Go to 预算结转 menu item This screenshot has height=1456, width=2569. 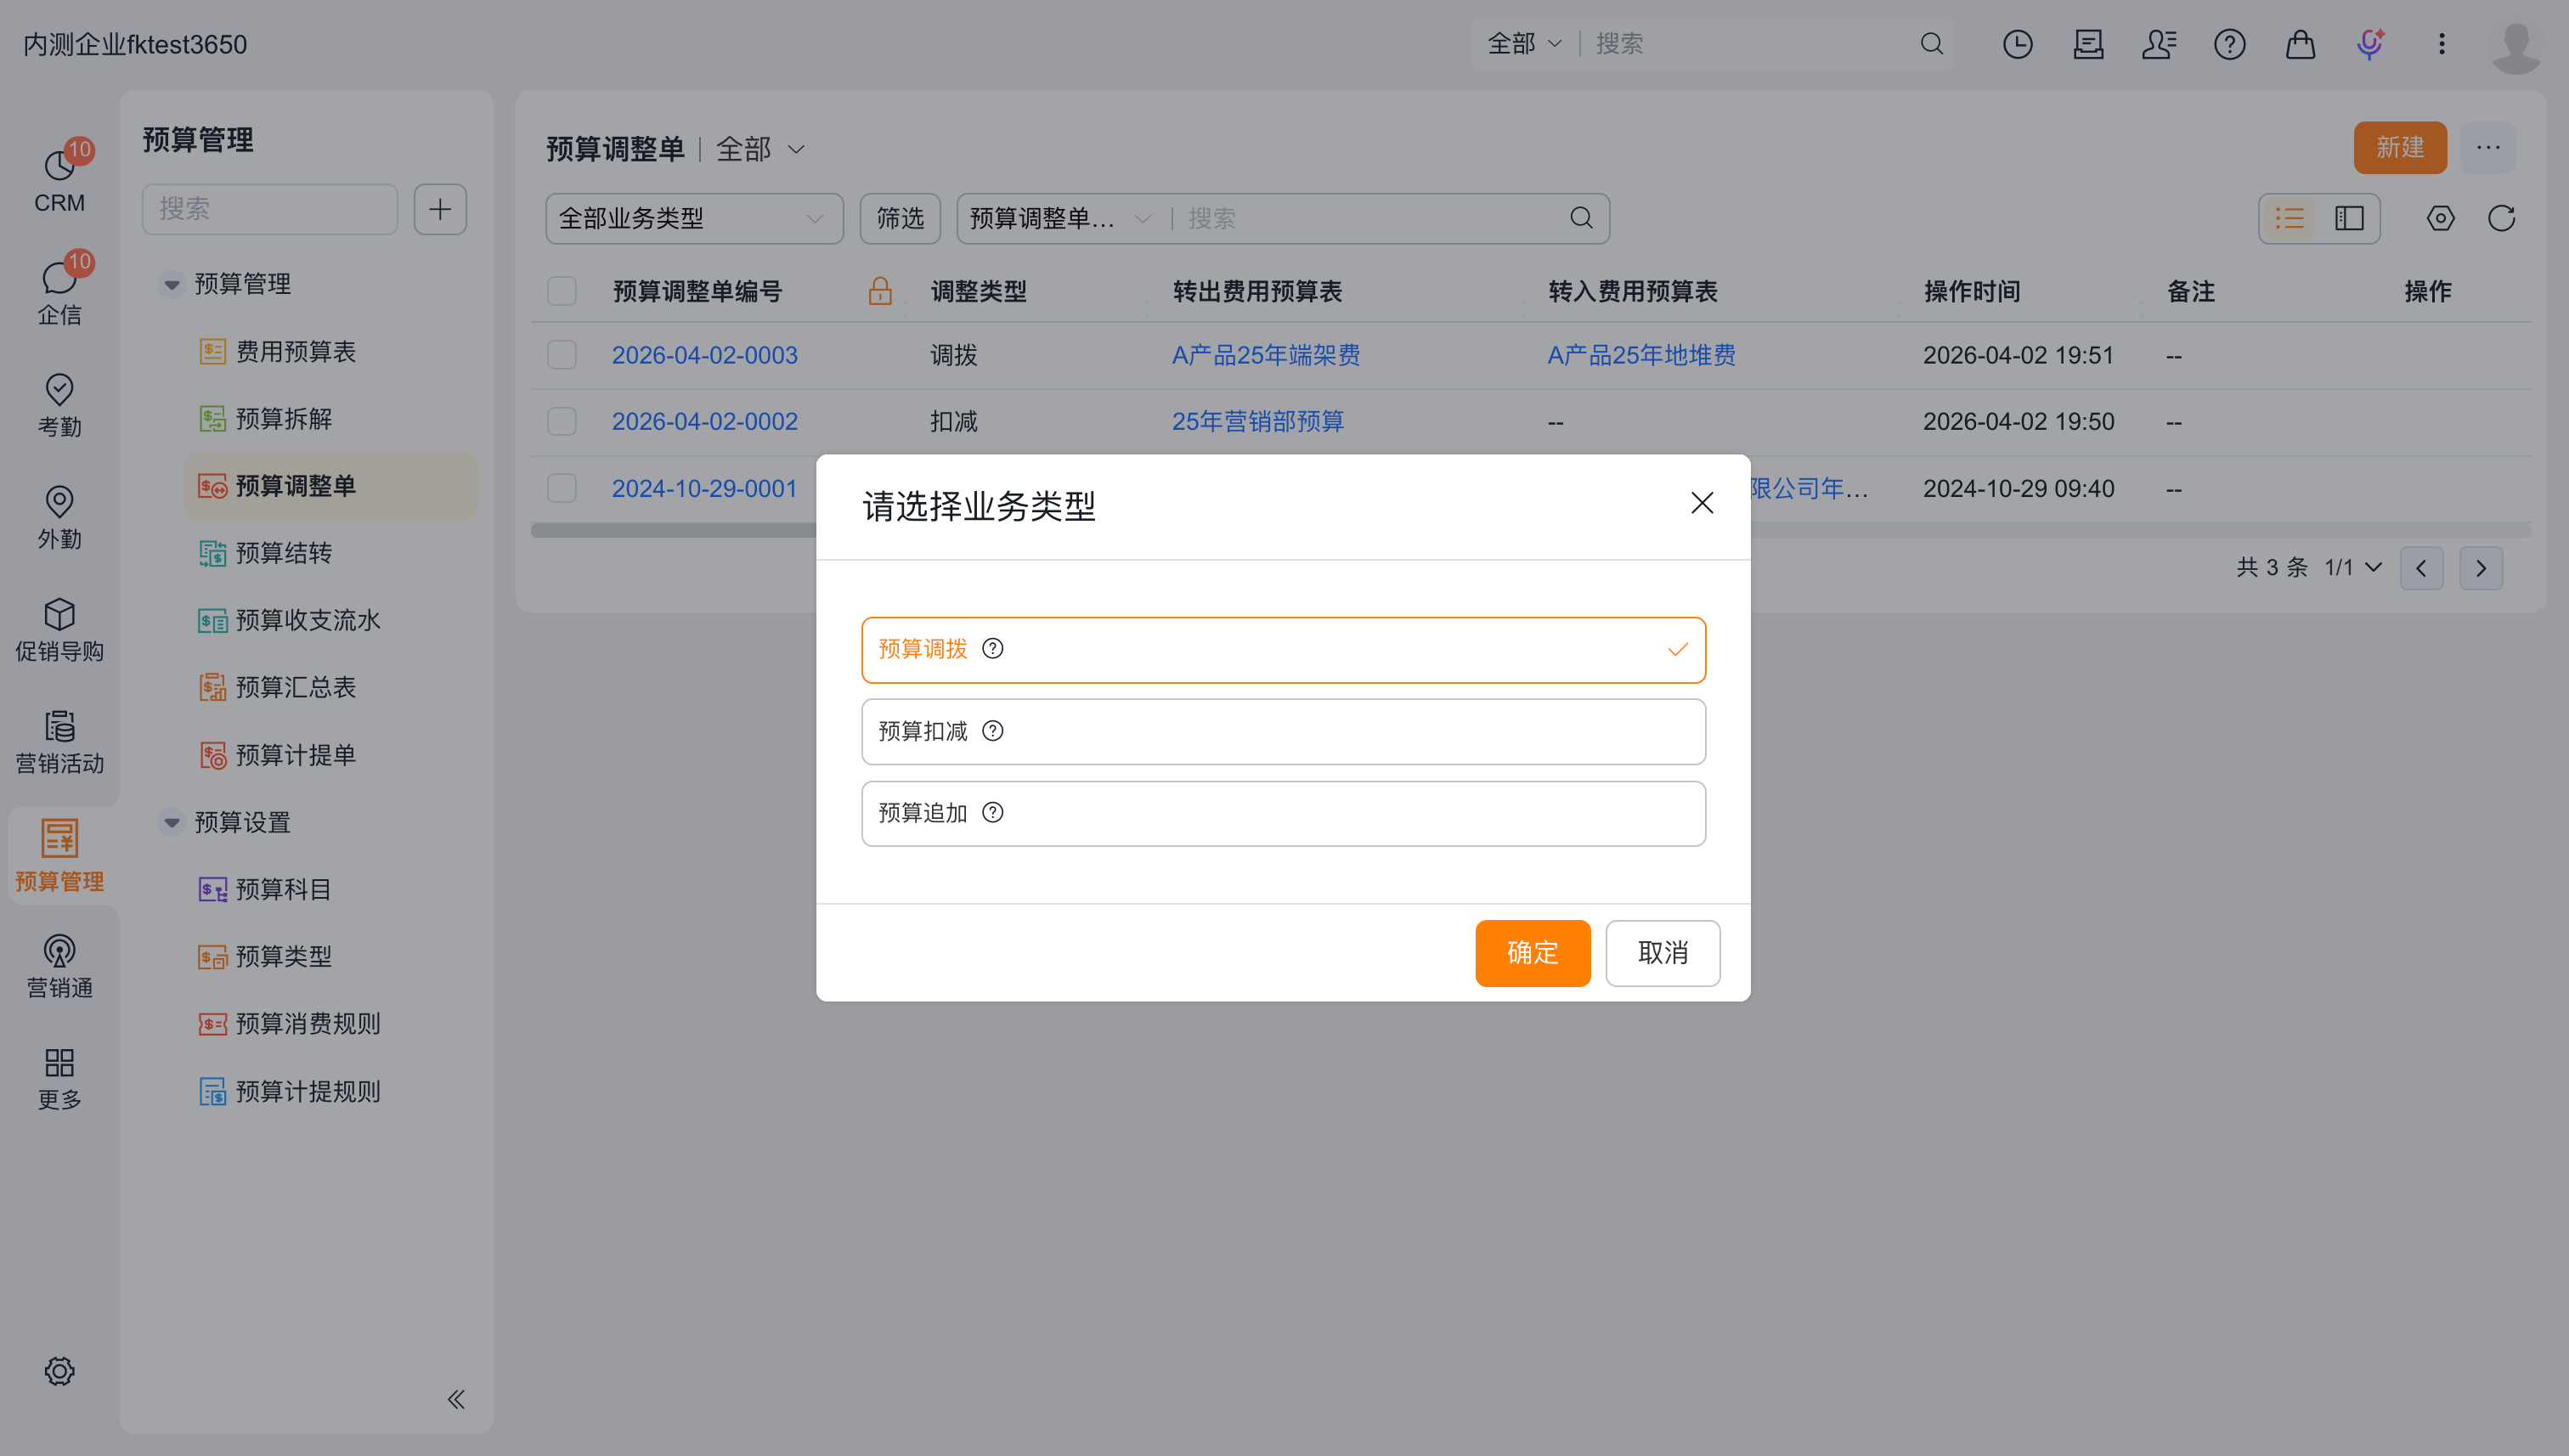[x=283, y=553]
